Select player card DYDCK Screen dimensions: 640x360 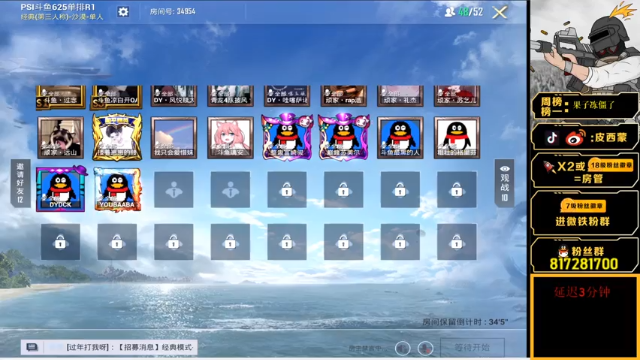pos(61,189)
